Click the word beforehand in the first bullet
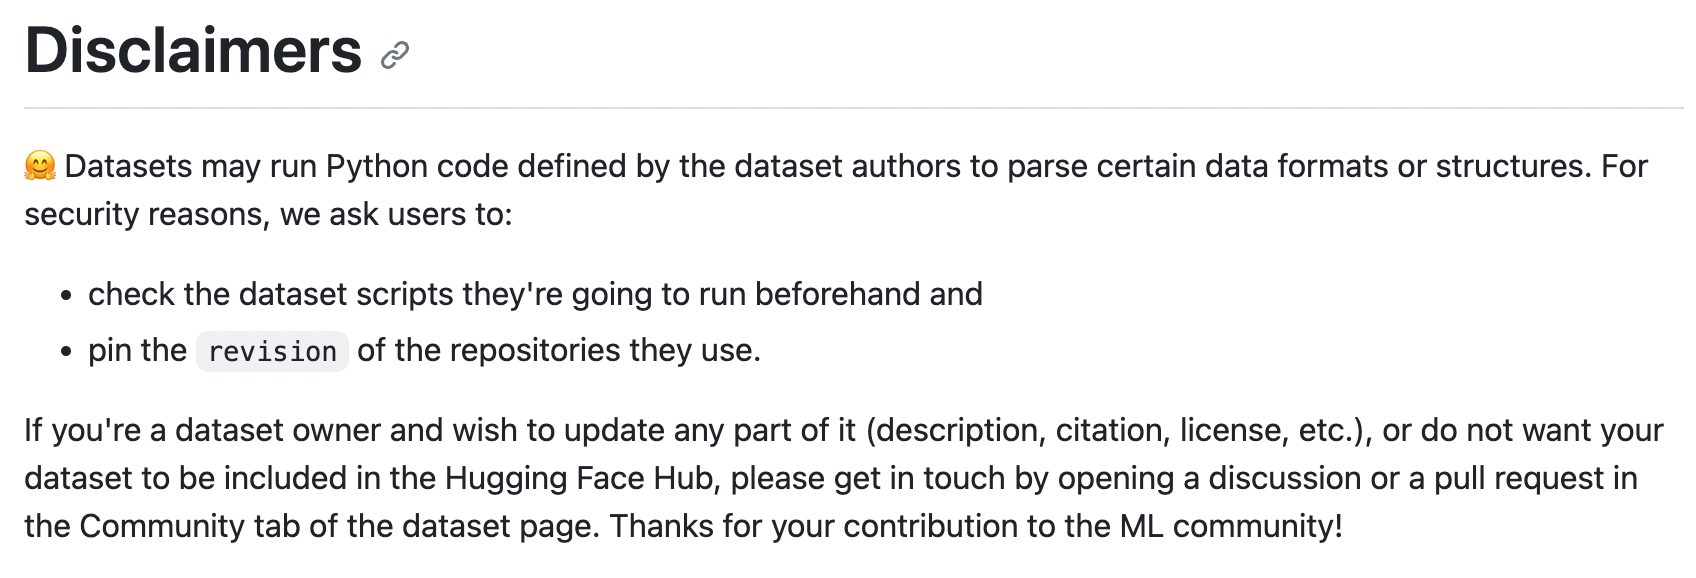 [837, 294]
